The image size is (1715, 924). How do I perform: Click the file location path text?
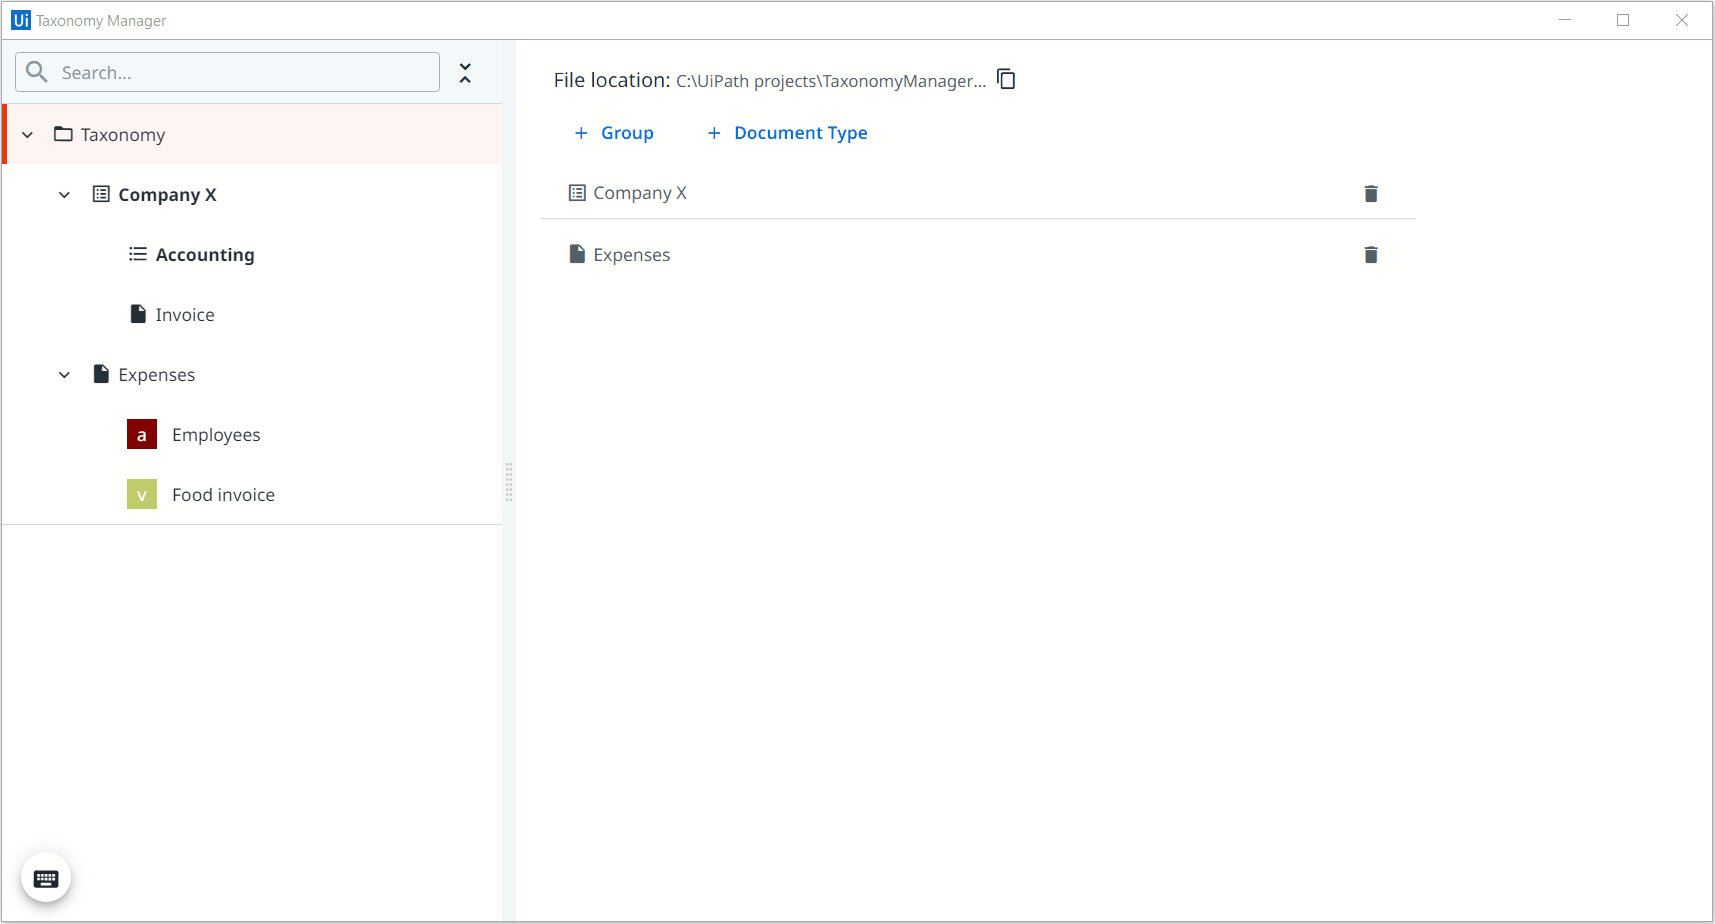[x=831, y=81]
